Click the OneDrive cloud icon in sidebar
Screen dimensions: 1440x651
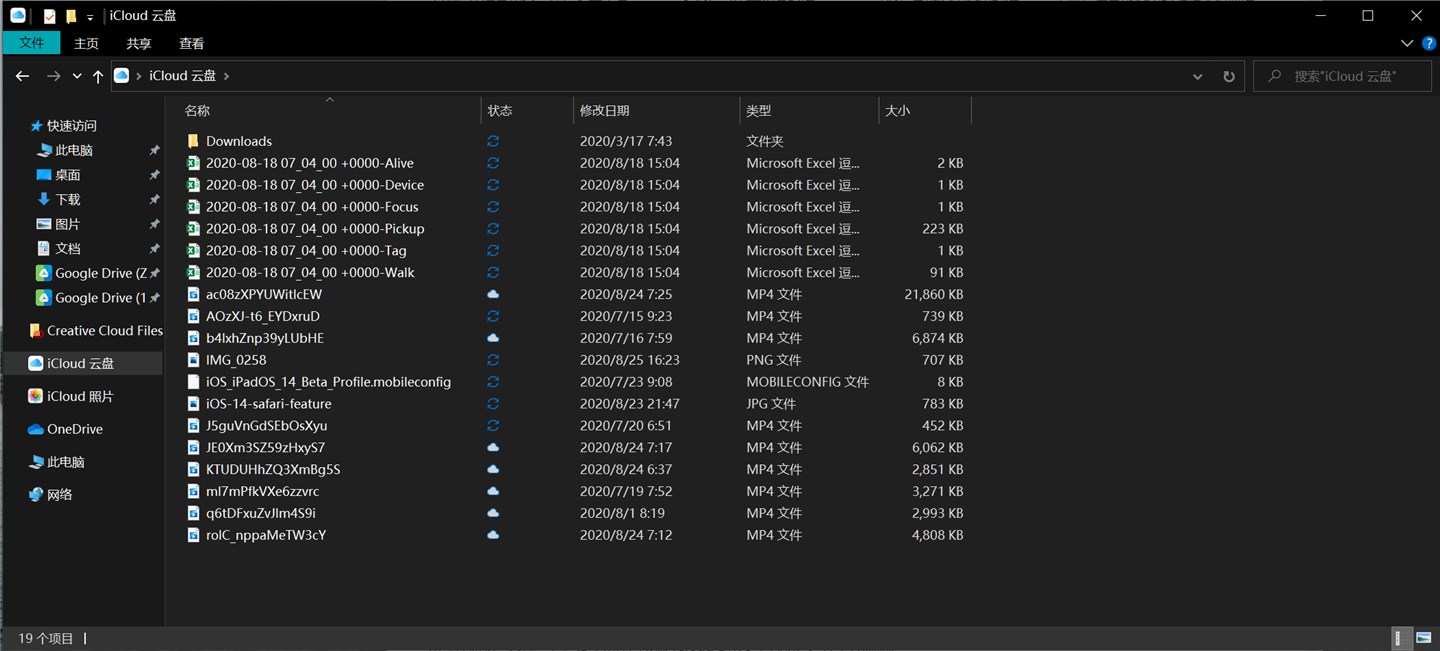coord(36,429)
